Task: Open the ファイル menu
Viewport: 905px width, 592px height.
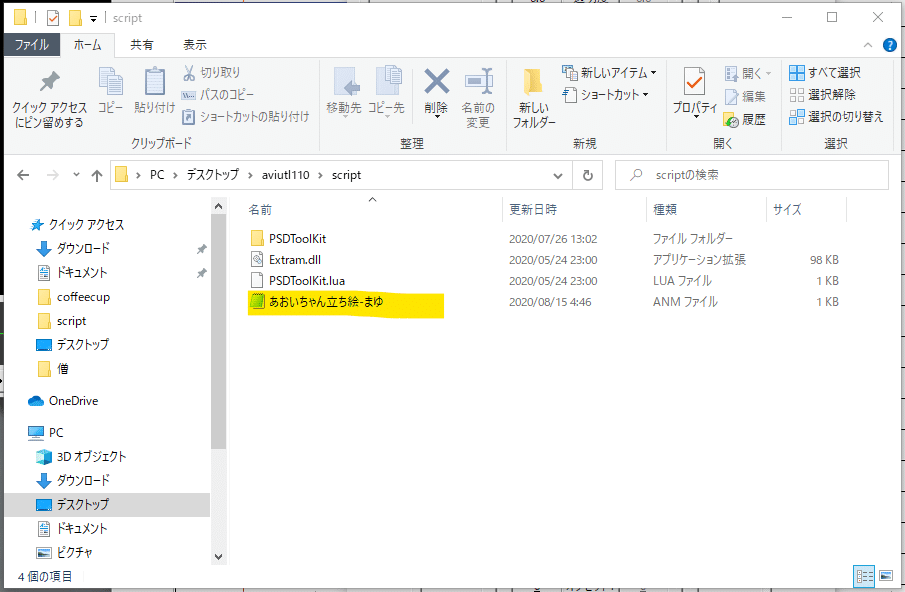Action: (x=34, y=44)
